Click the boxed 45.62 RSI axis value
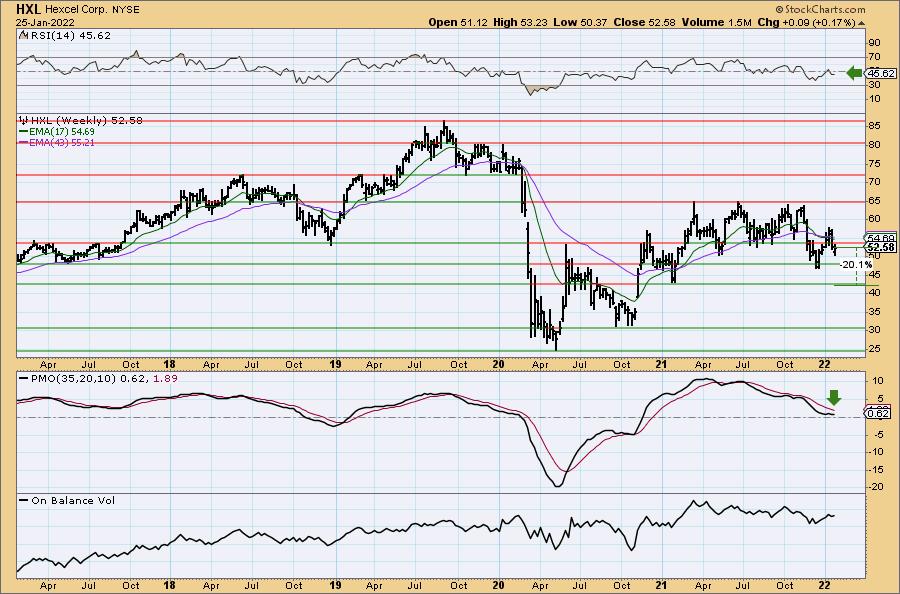The height and width of the screenshot is (594, 900). click(x=881, y=73)
